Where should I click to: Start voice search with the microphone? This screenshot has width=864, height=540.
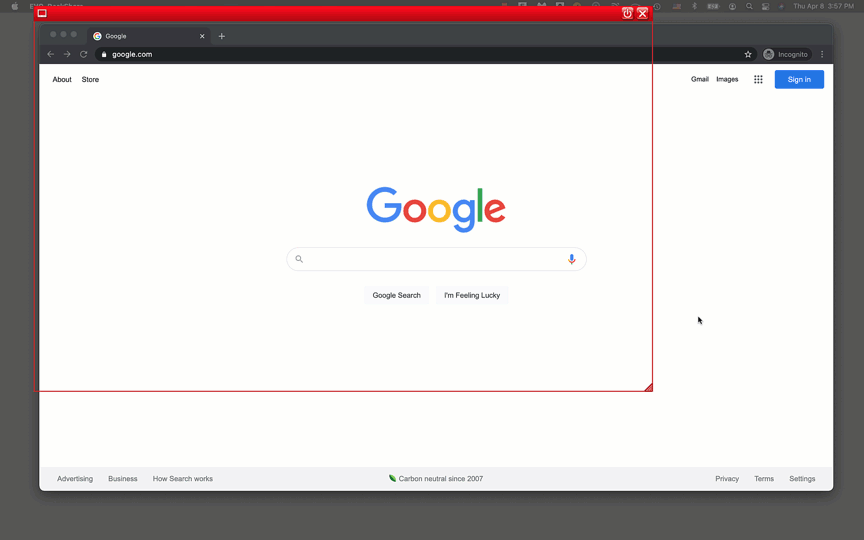click(x=571, y=259)
